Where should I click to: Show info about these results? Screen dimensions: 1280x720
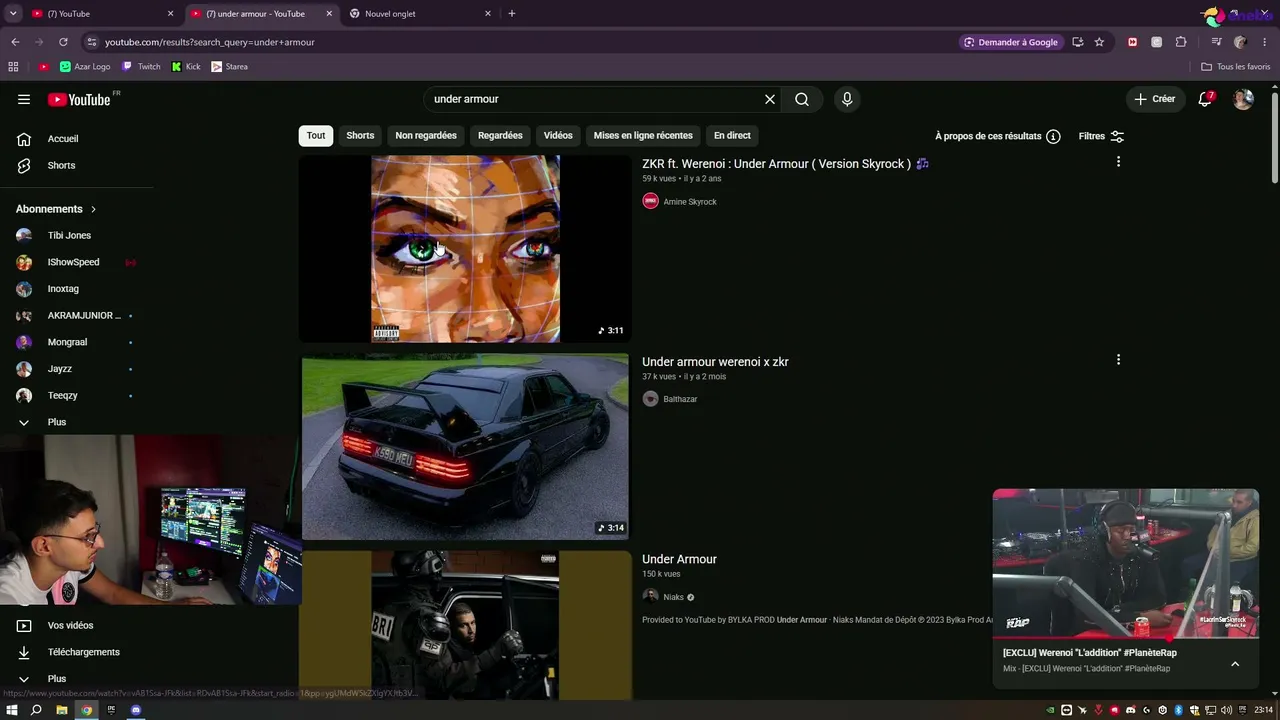click(x=1053, y=136)
